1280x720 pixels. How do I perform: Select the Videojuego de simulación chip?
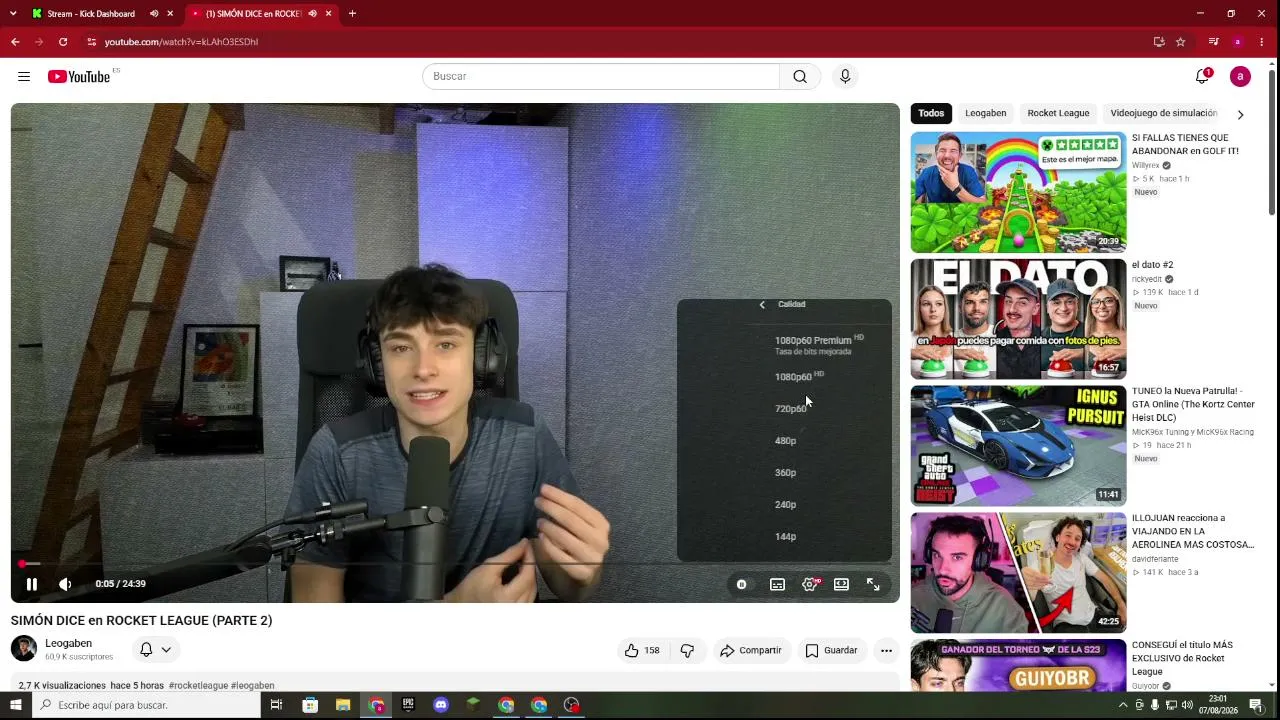(x=1163, y=114)
